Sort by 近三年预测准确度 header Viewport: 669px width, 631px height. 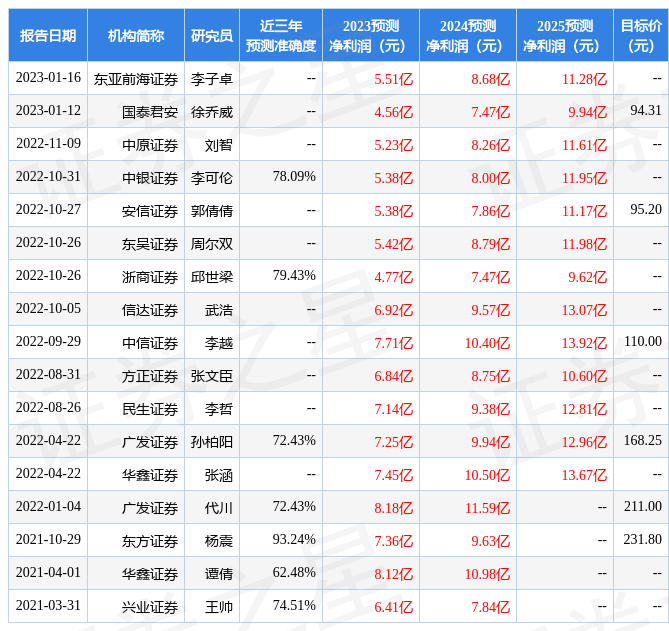click(280, 36)
